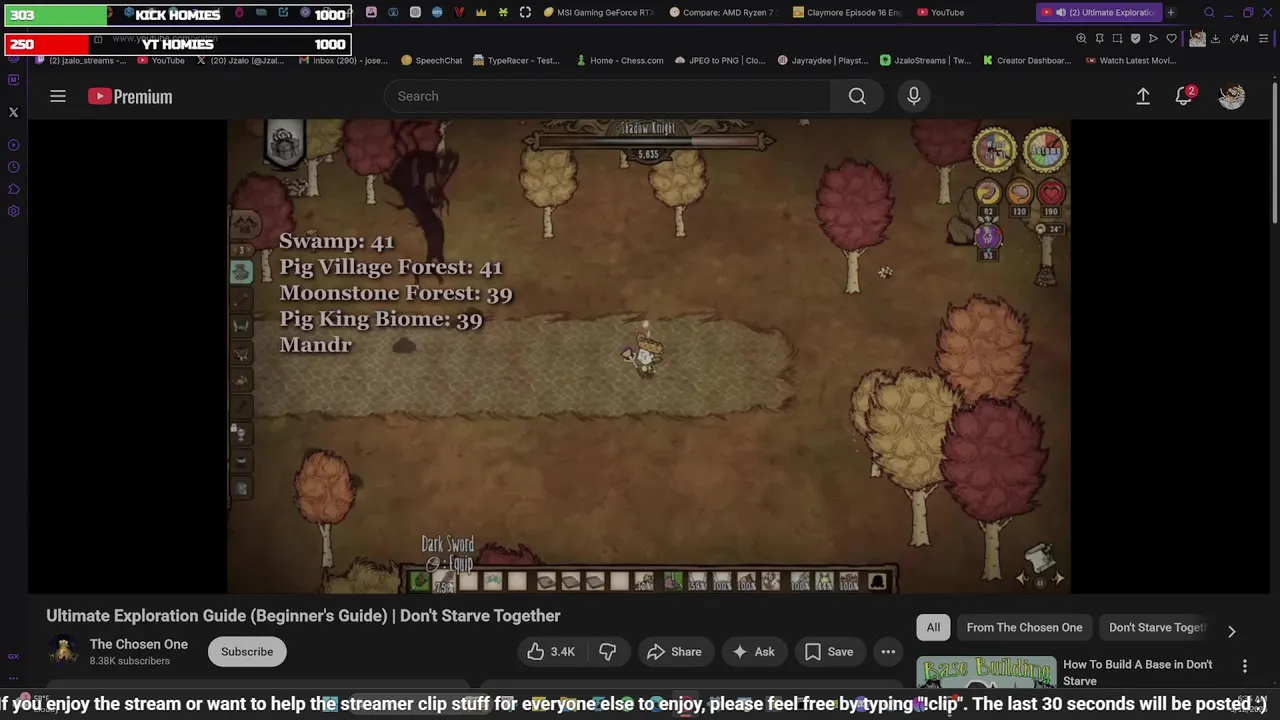Open browser sidebar settings gear
1280x720 pixels.
point(13,211)
